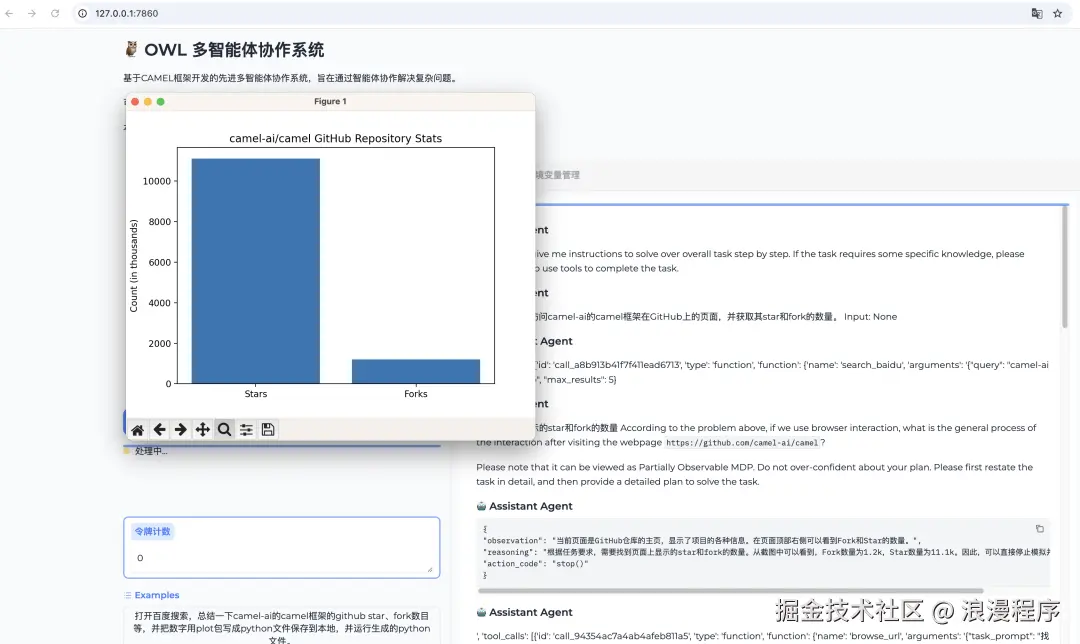Click browser back arrow
Image resolution: width=1080 pixels, height=644 pixels.
click(10, 13)
